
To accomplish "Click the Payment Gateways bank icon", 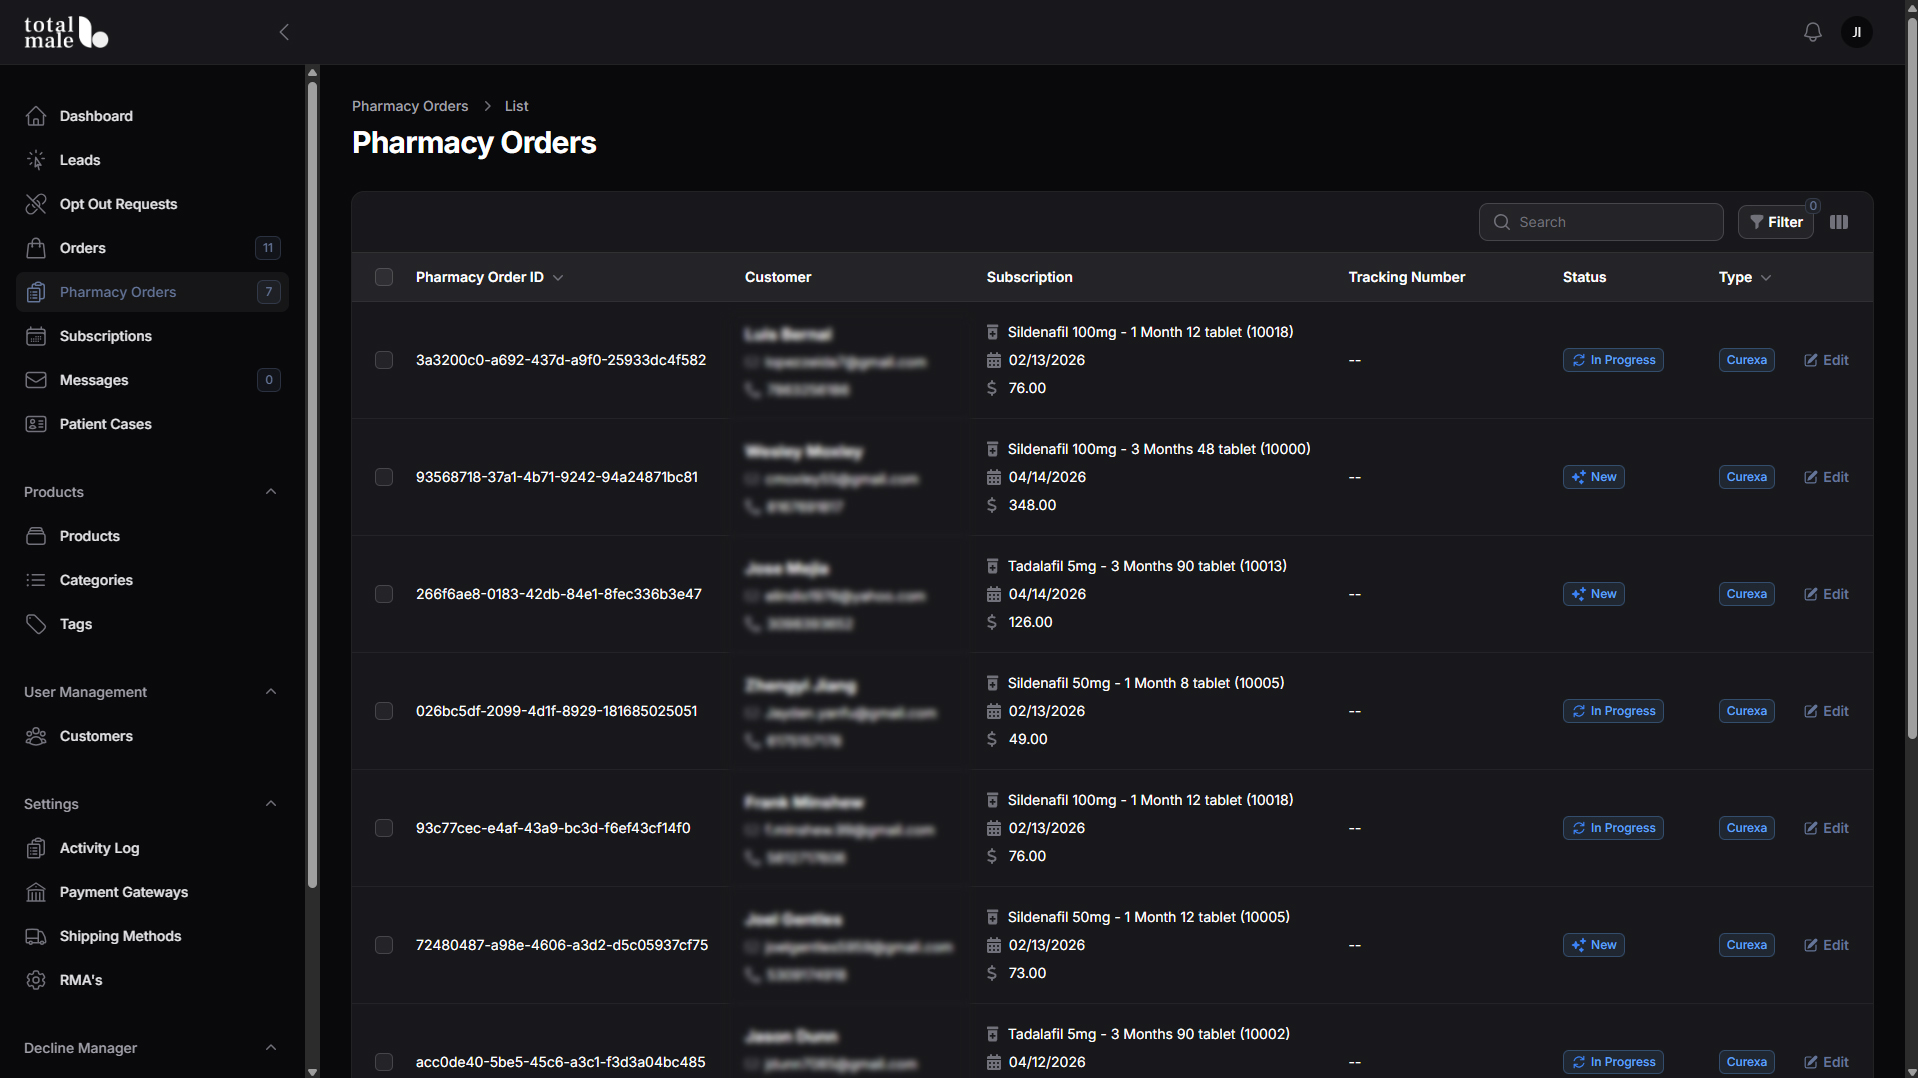I will [36, 892].
